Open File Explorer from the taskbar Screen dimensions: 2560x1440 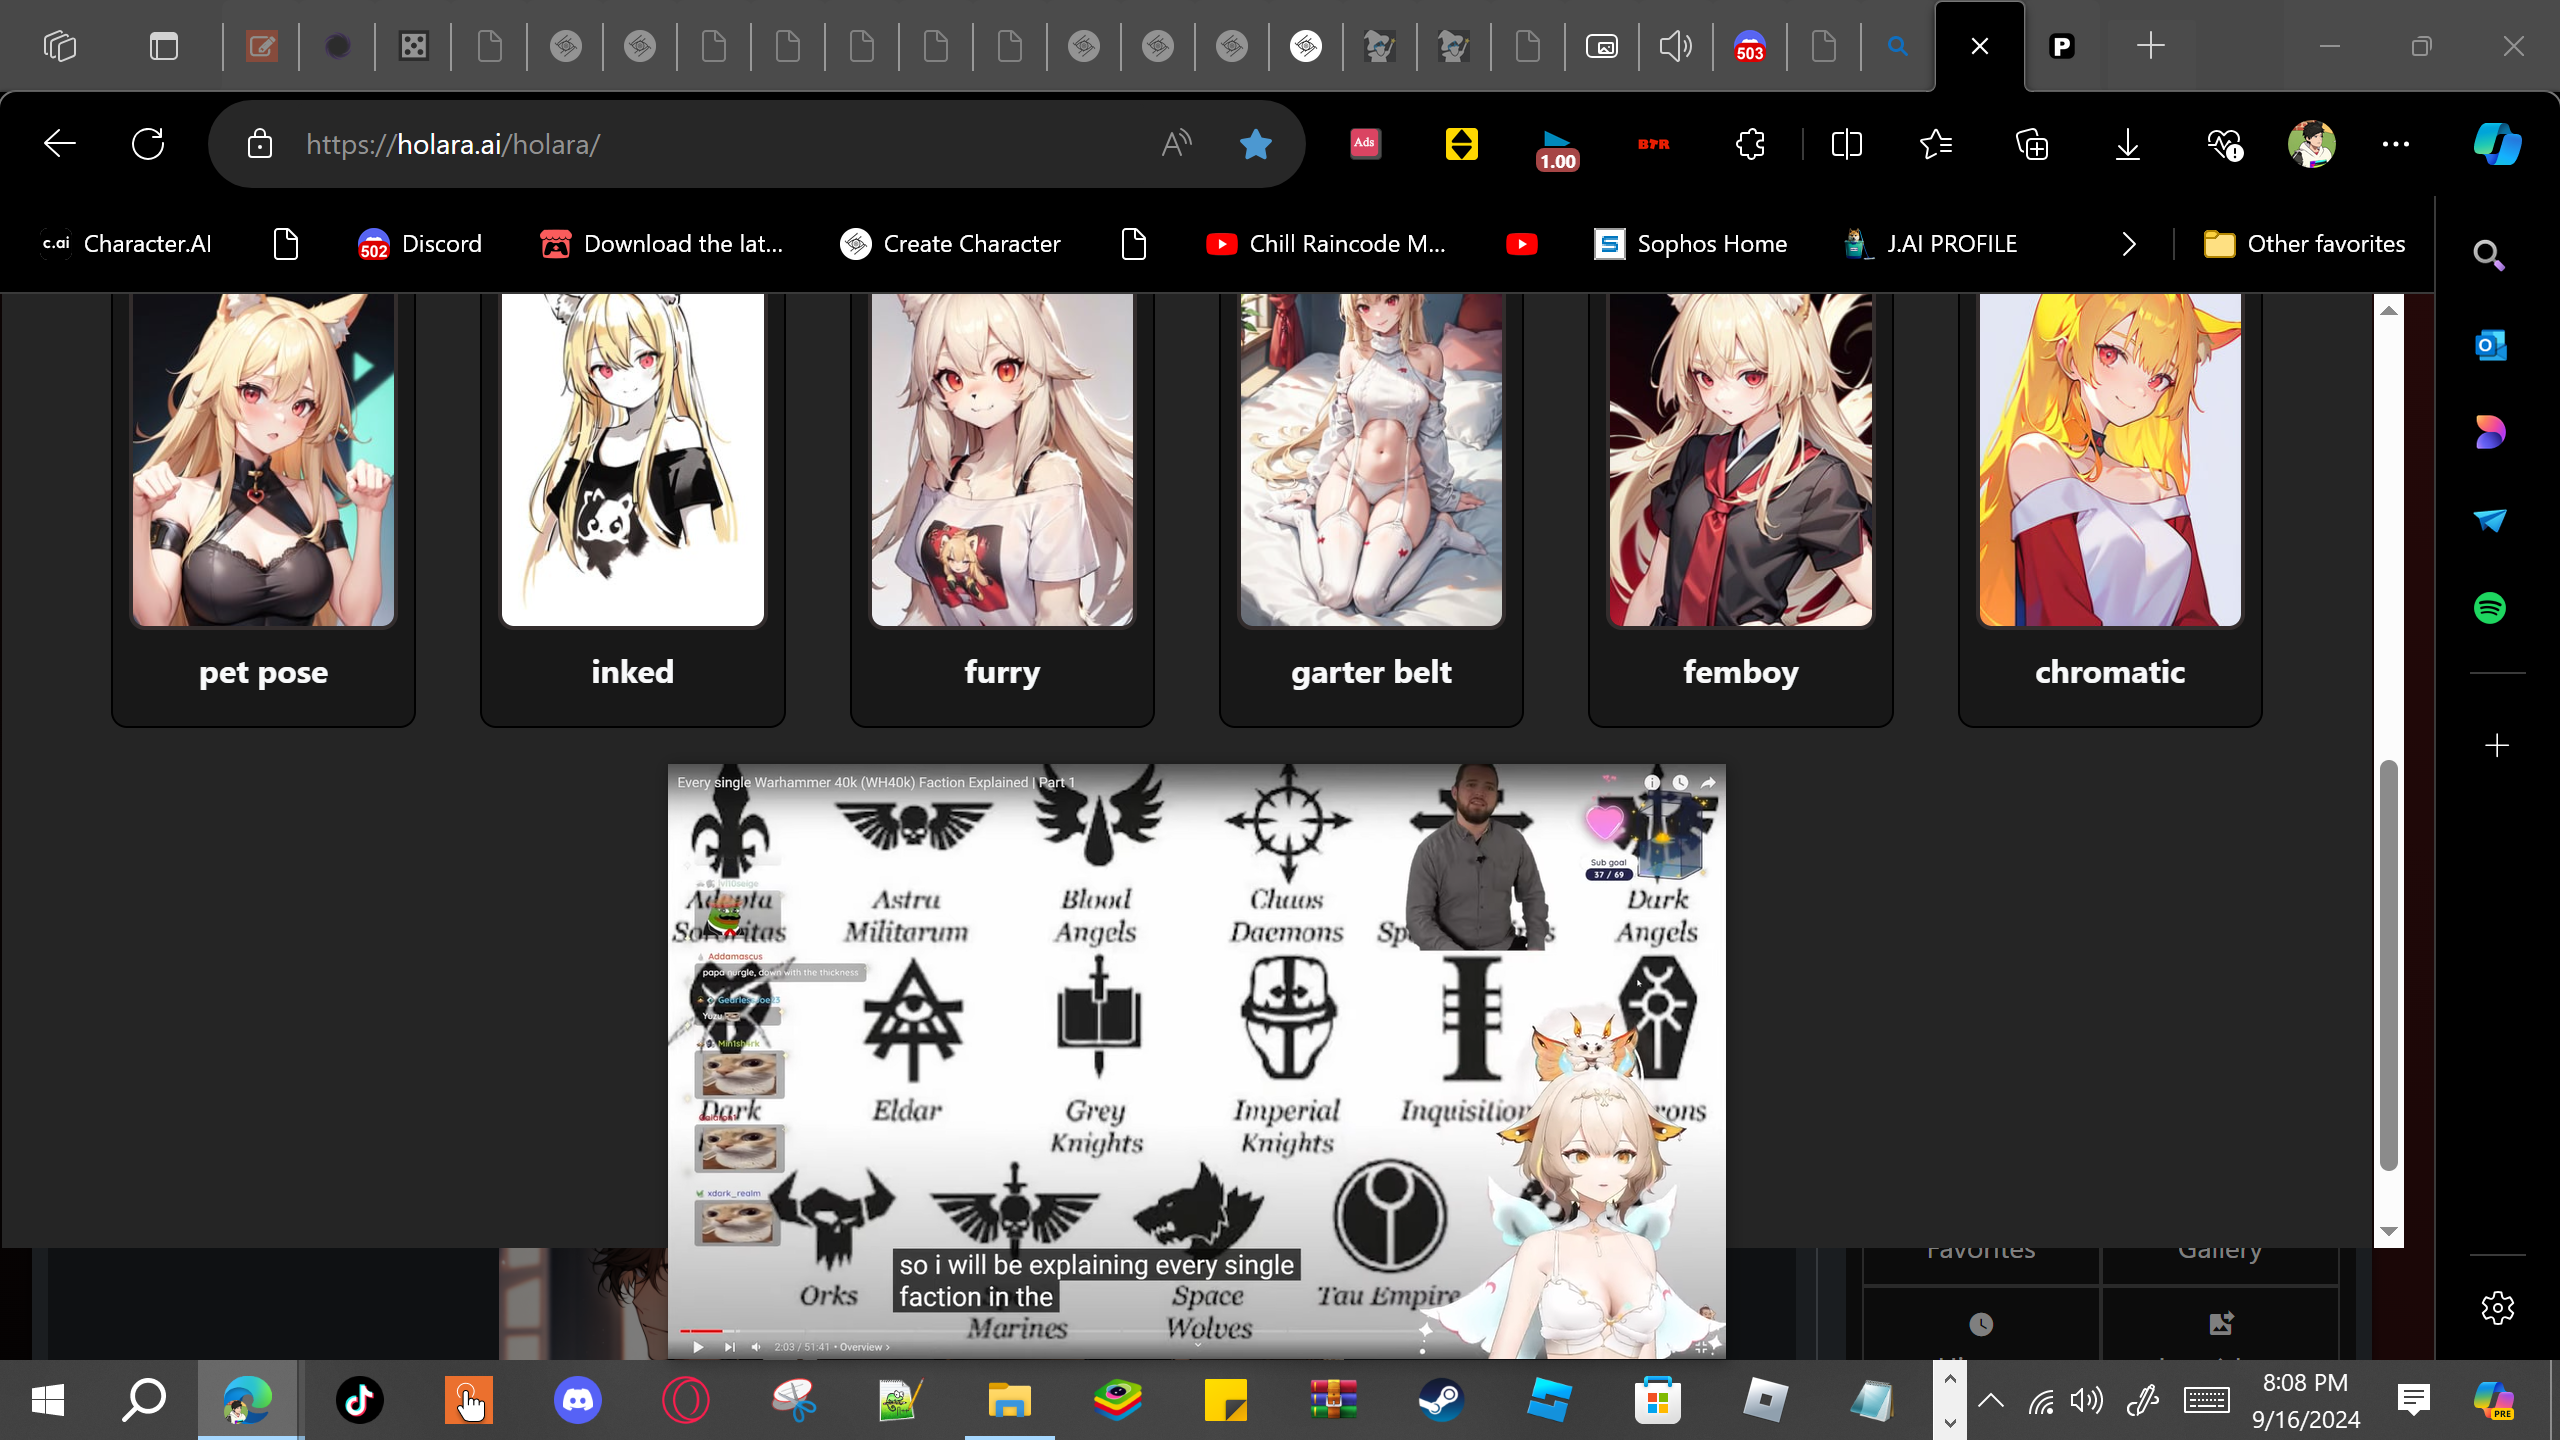(x=1009, y=1400)
